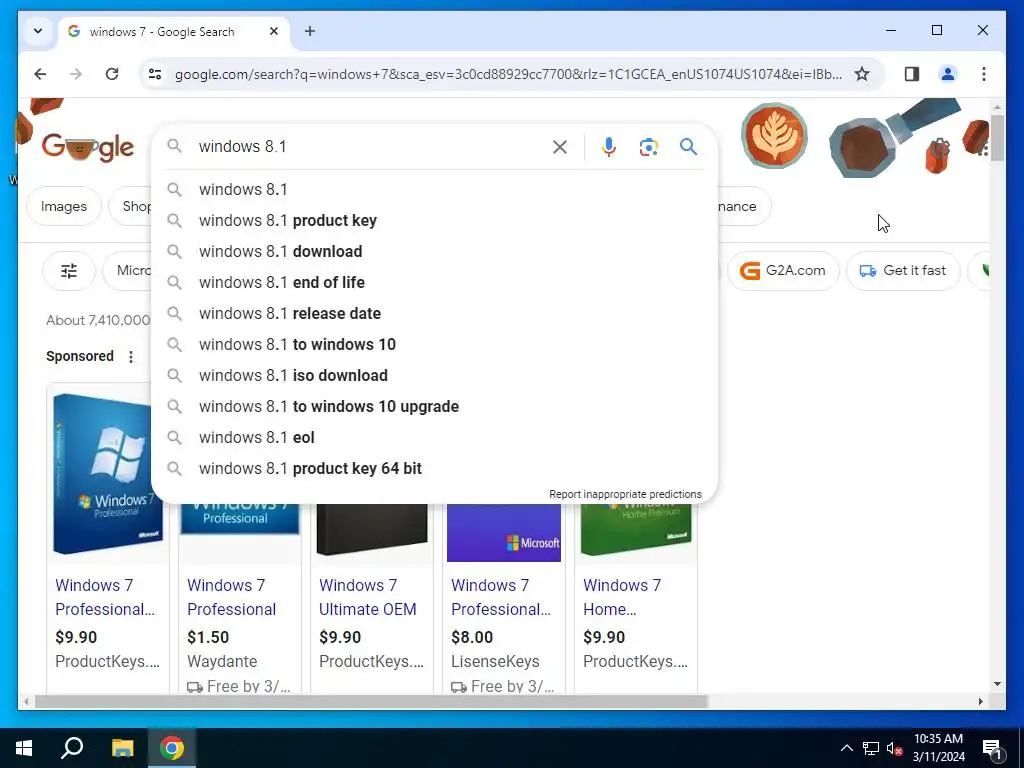Open the Windows 7 Home listing
1024x768 pixels.
point(622,597)
